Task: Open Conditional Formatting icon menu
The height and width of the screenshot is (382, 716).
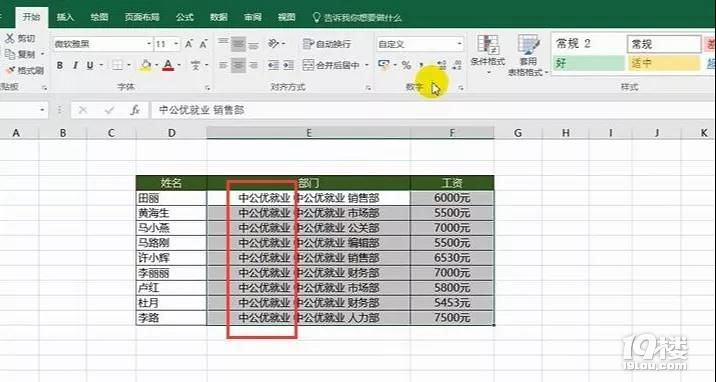Action: coord(488,44)
